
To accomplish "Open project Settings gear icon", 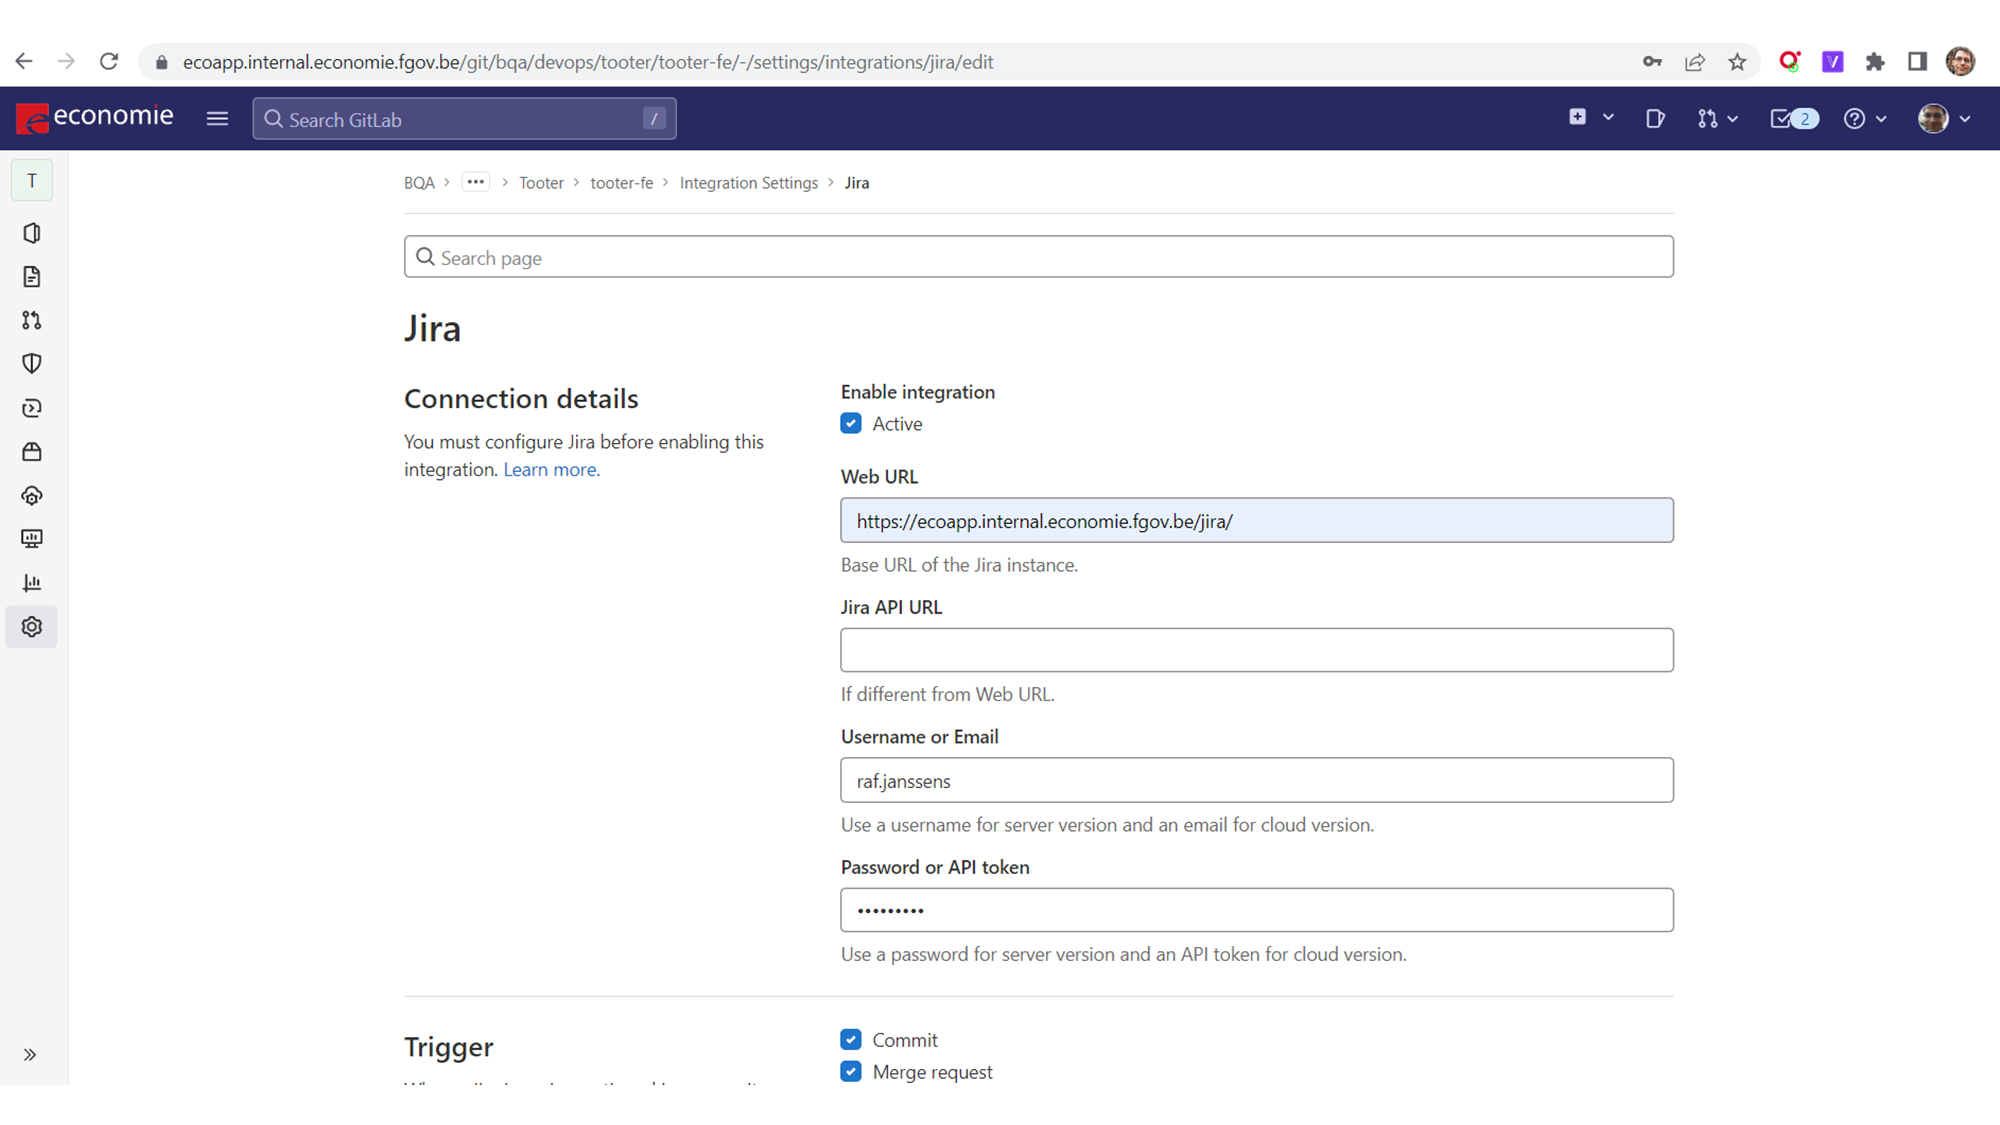I will (x=32, y=627).
